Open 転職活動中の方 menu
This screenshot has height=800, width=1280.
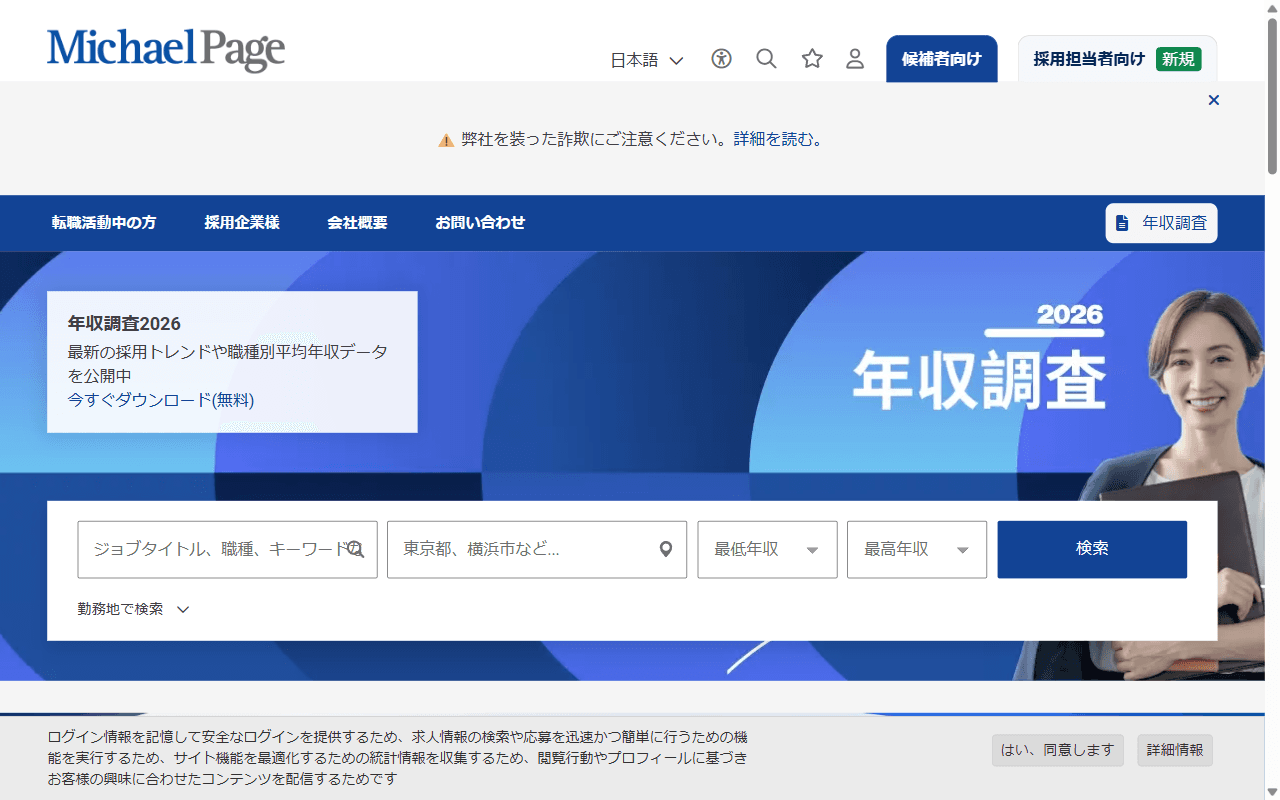tap(104, 223)
